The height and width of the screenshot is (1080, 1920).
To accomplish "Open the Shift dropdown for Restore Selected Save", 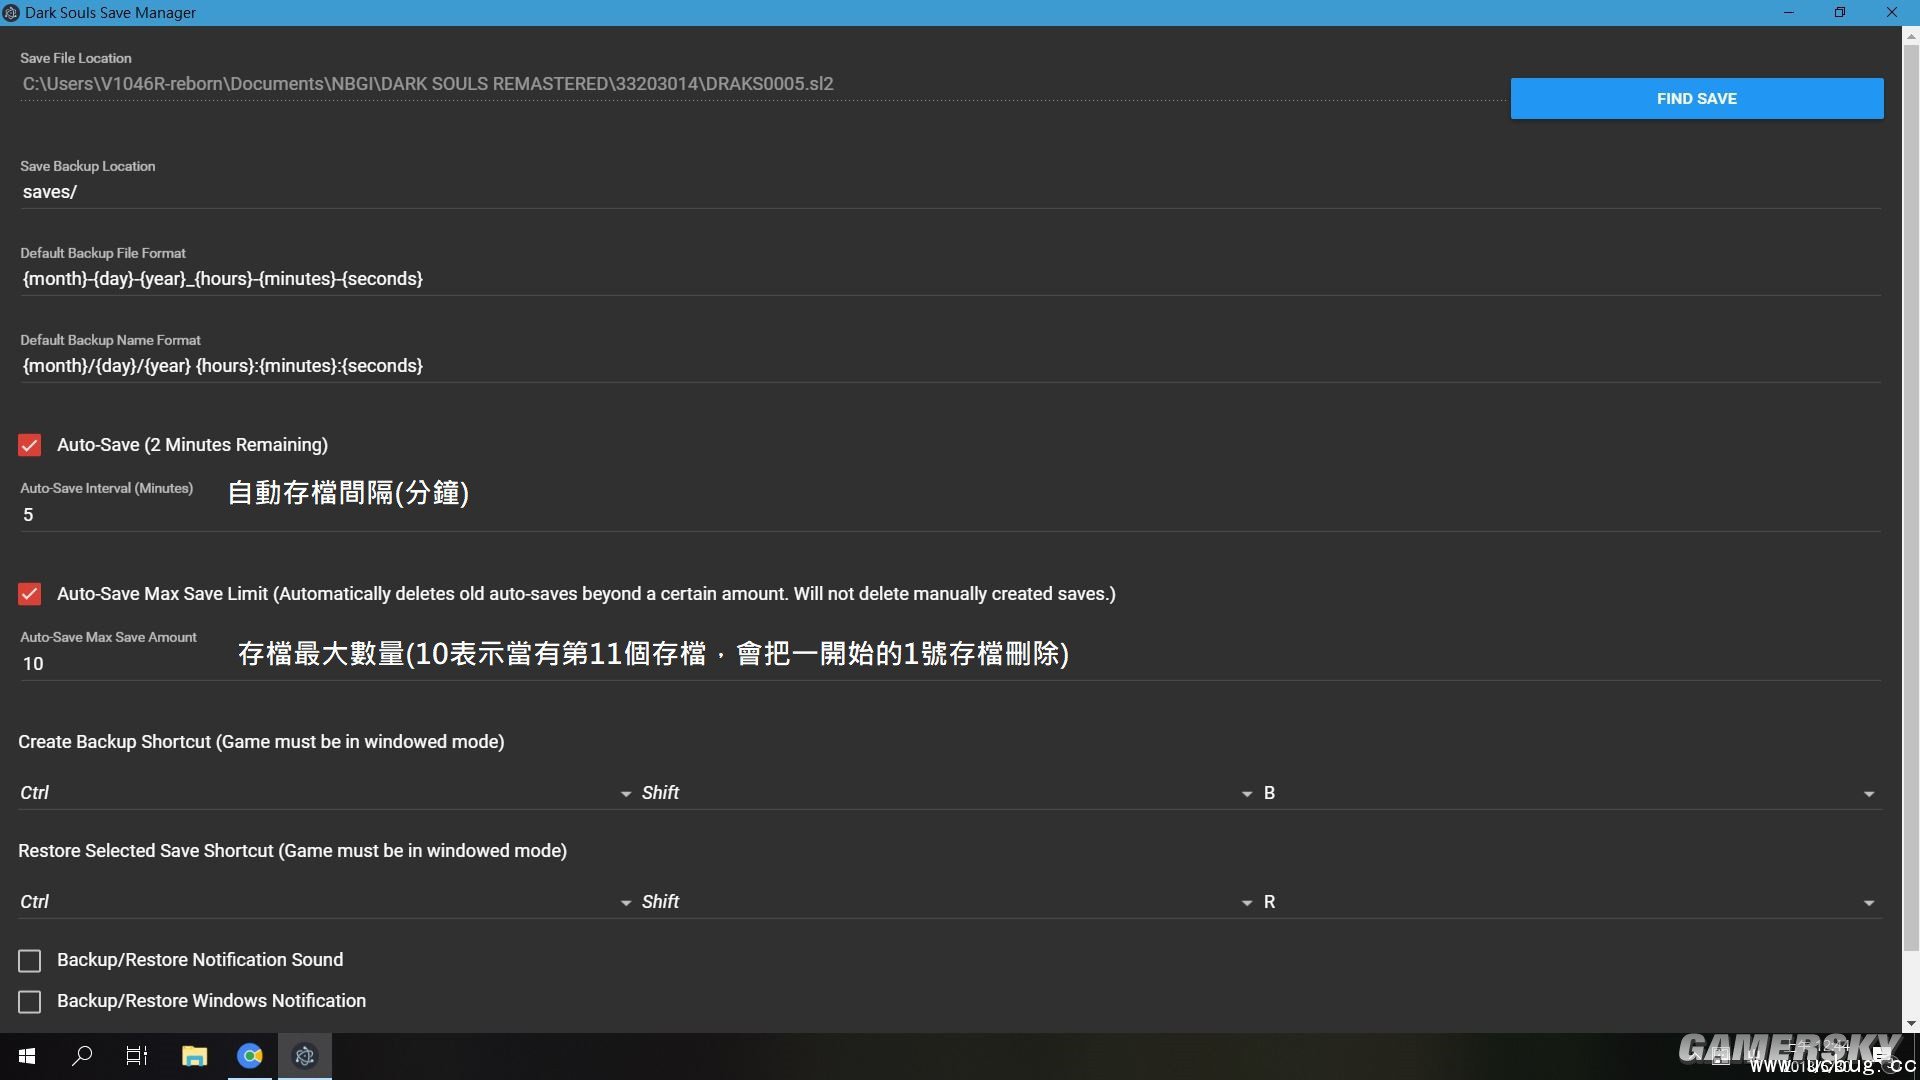I will click(948, 902).
